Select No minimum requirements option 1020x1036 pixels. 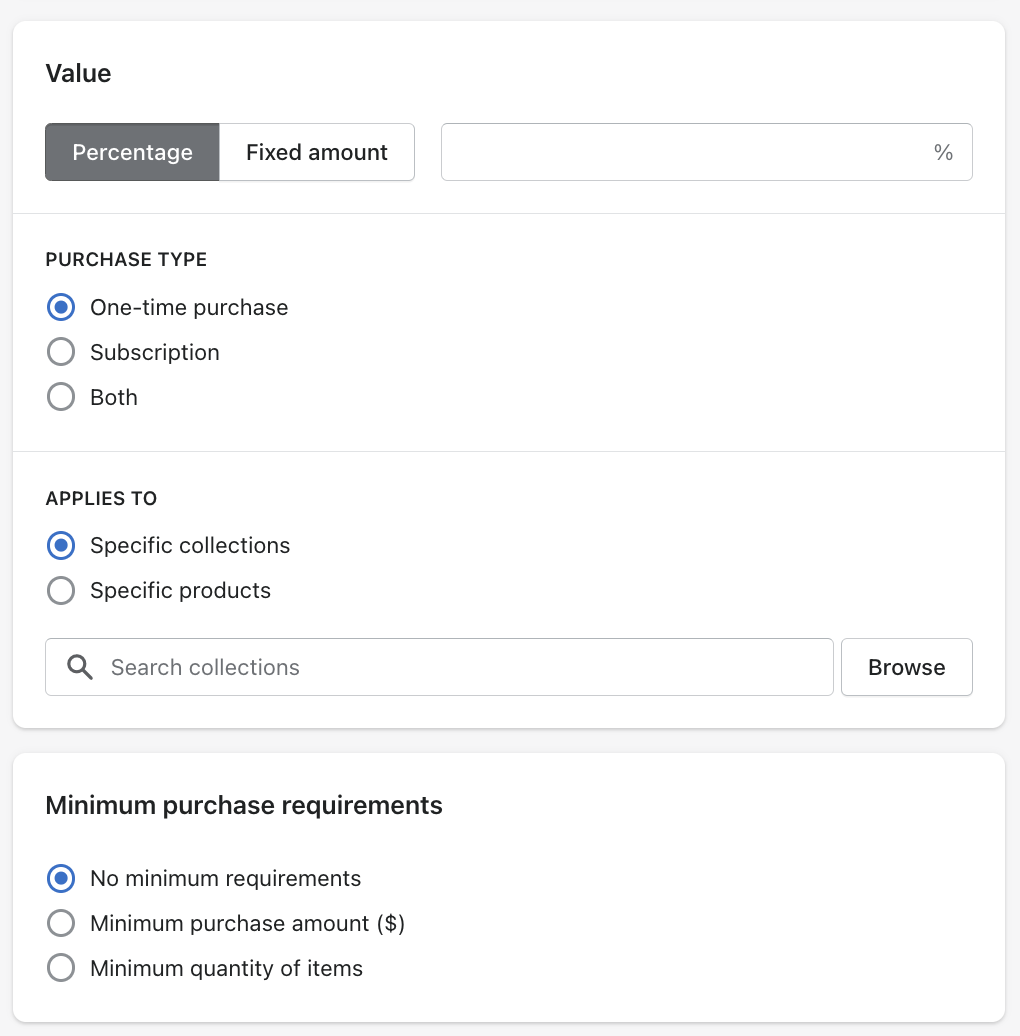pos(61,879)
